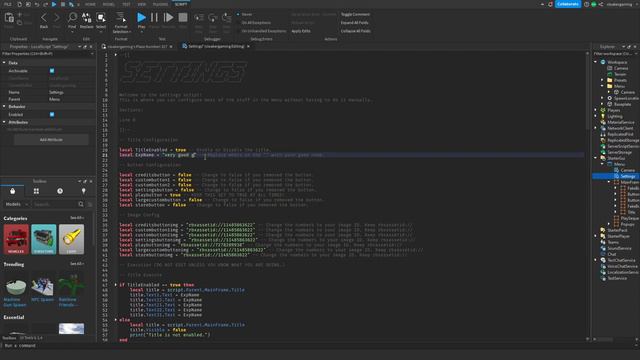Collapse the code fold arrow at line 47
Image resolution: width=640 pixels, height=360 pixels.
tap(116, 285)
